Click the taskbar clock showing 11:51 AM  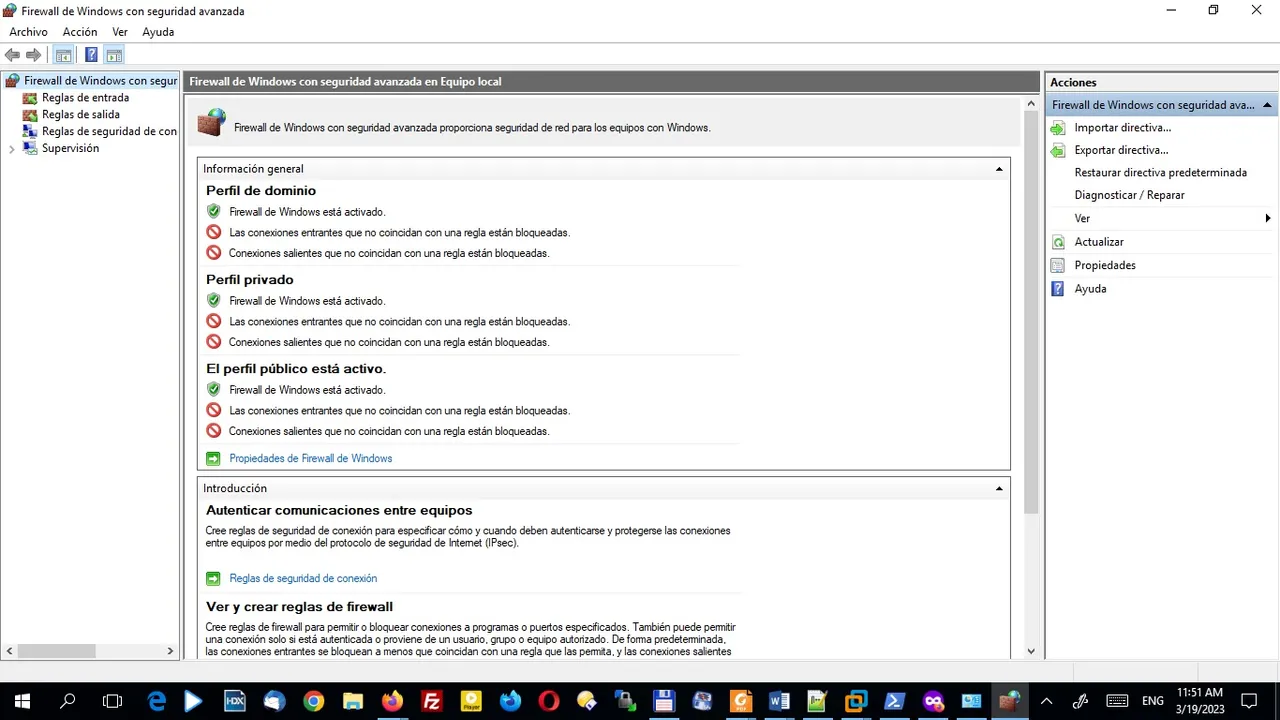[x=1199, y=701]
